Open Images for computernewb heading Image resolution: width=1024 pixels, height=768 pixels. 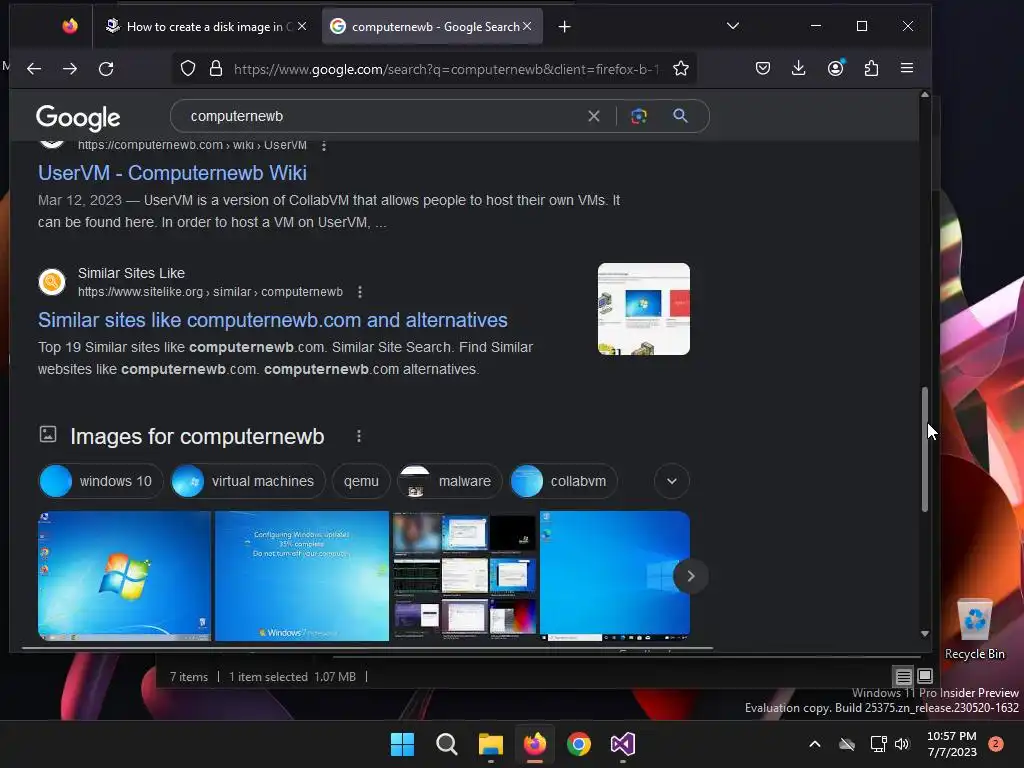(x=197, y=436)
